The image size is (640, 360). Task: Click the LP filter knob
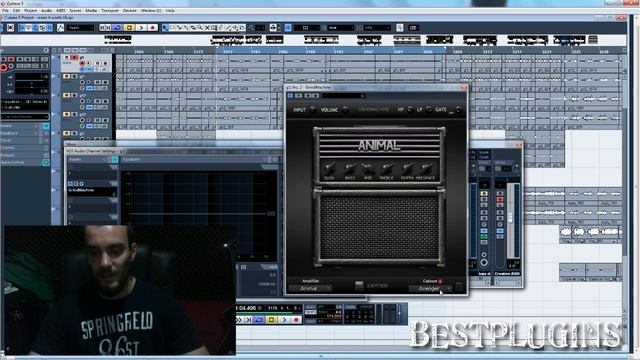[429, 109]
